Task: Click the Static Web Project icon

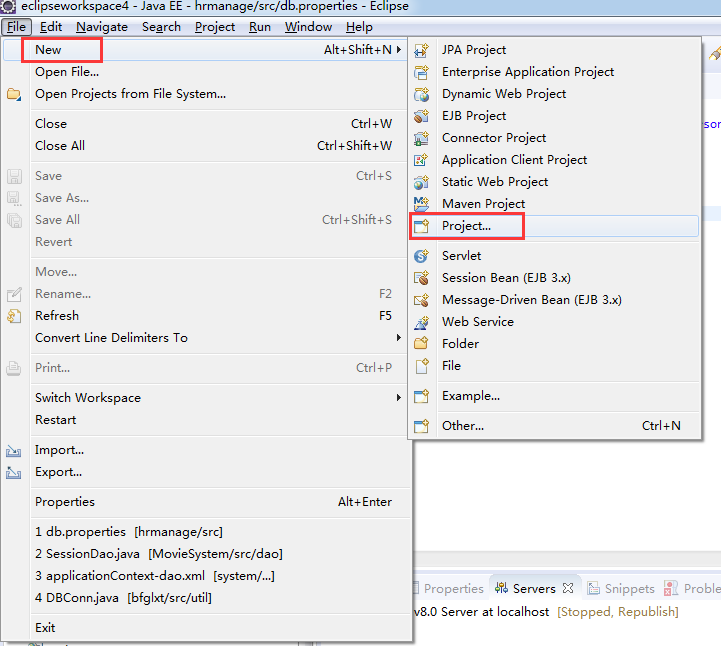Action: (421, 182)
